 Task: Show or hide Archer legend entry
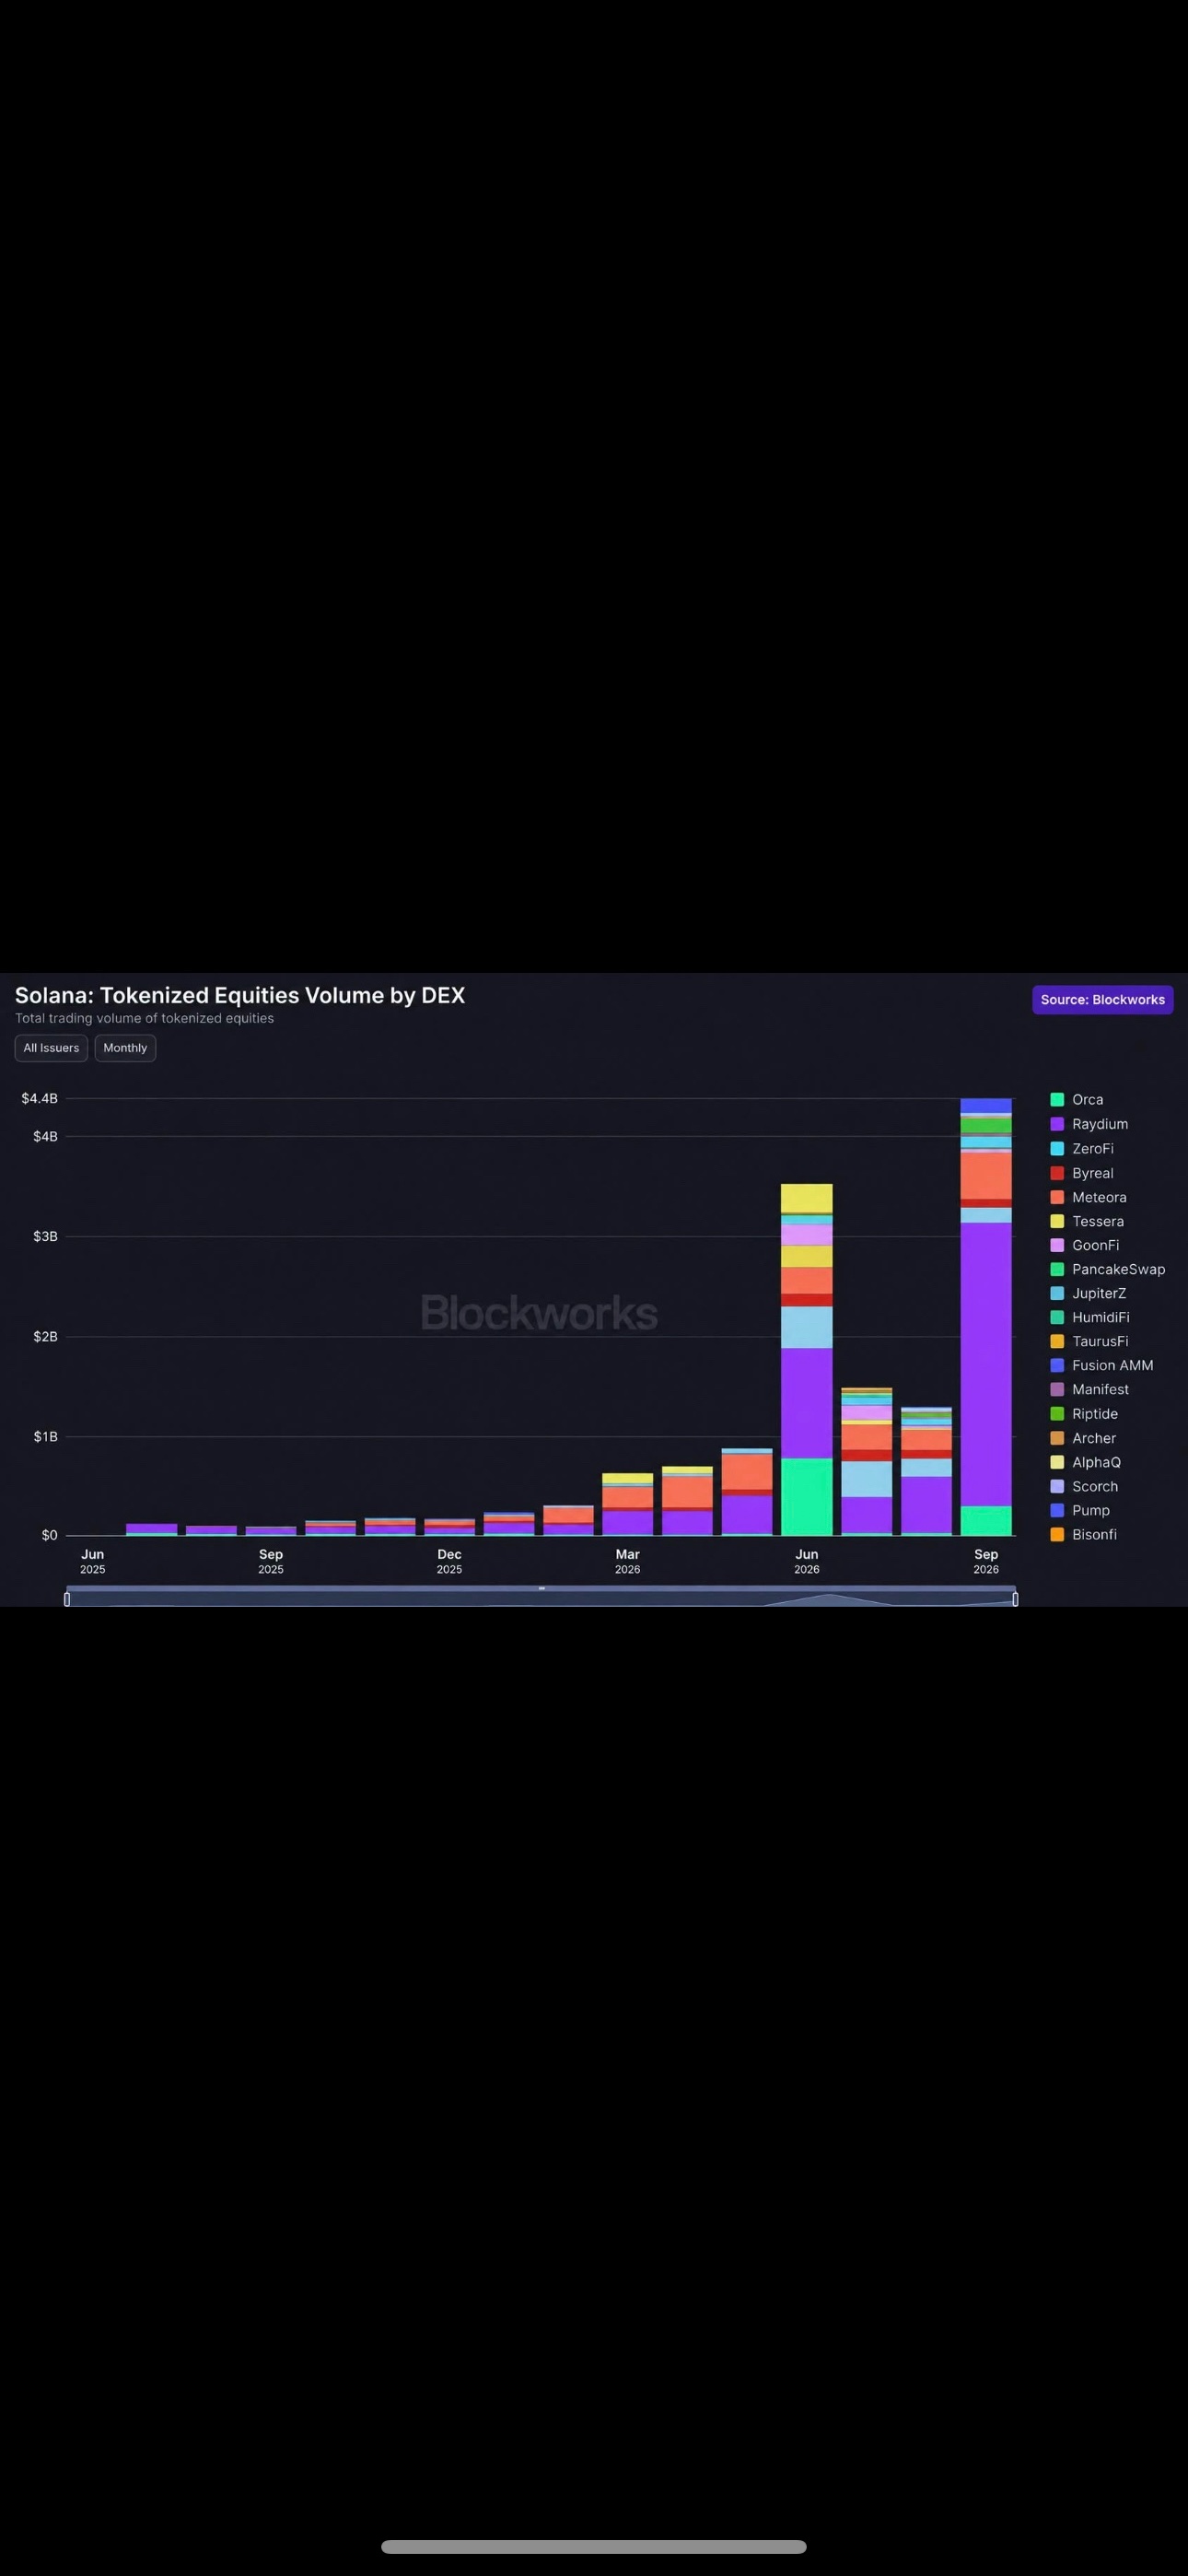pos(1083,1438)
